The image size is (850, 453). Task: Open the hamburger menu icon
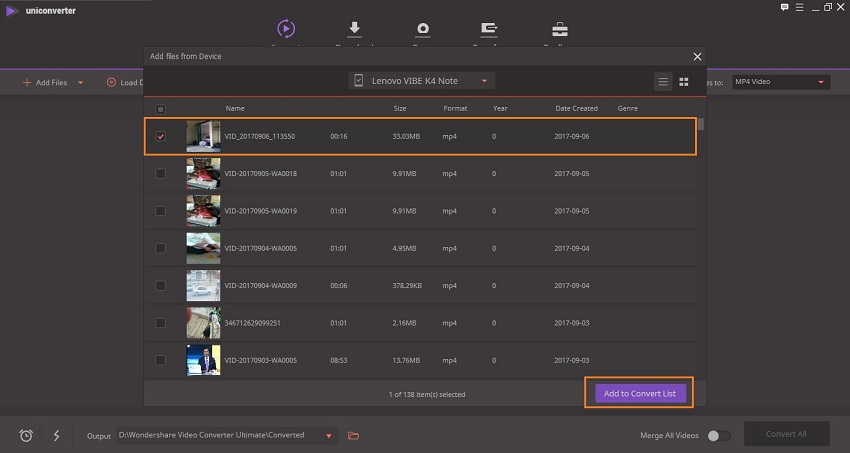point(800,7)
